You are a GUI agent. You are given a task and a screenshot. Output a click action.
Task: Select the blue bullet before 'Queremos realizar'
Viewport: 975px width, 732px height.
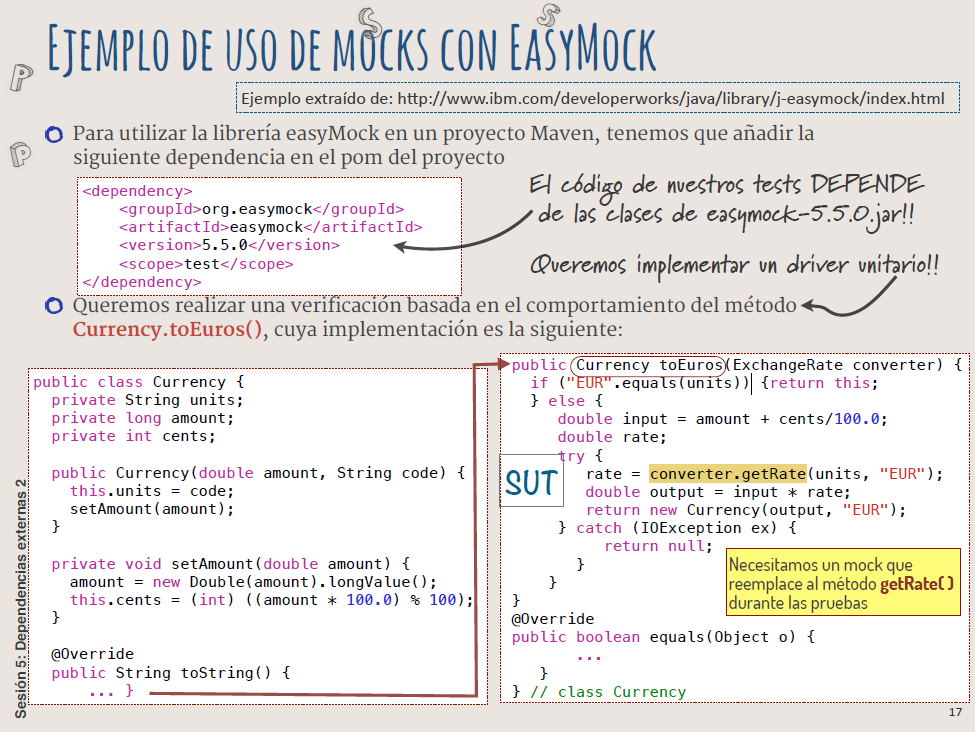(x=54, y=305)
